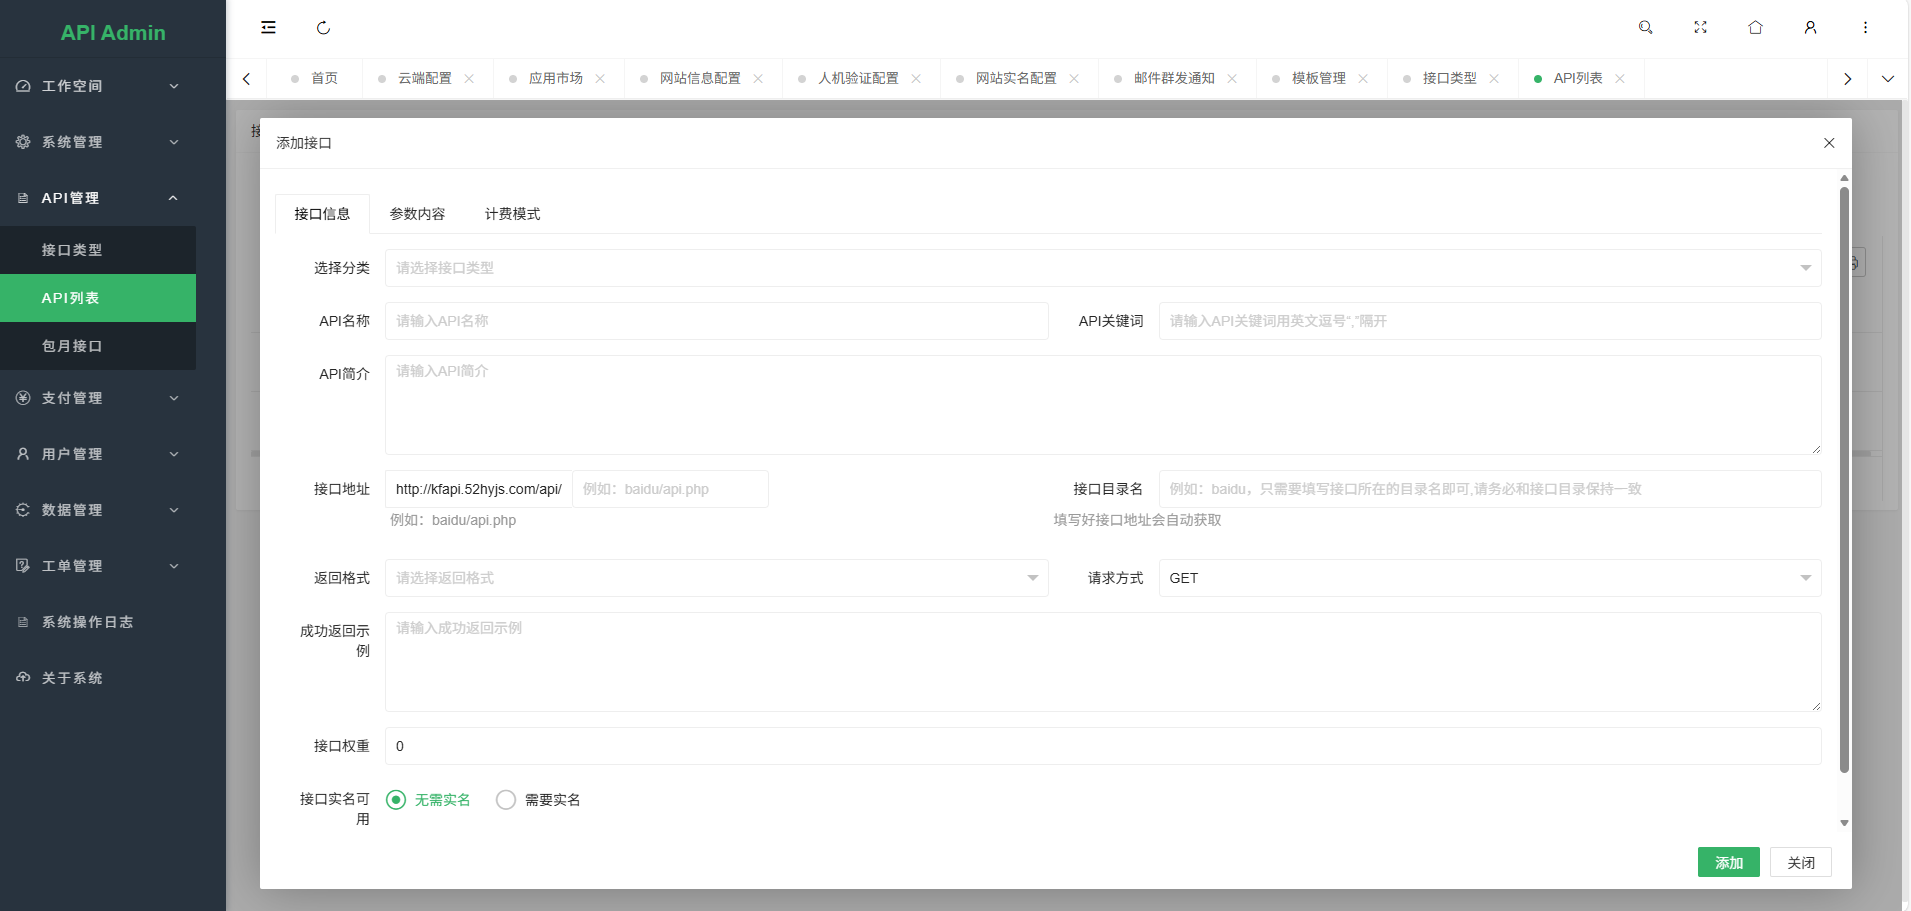Screen dimensions: 1911x911
Task: Open the 选择分类 interface type dropdown
Action: click(1100, 267)
